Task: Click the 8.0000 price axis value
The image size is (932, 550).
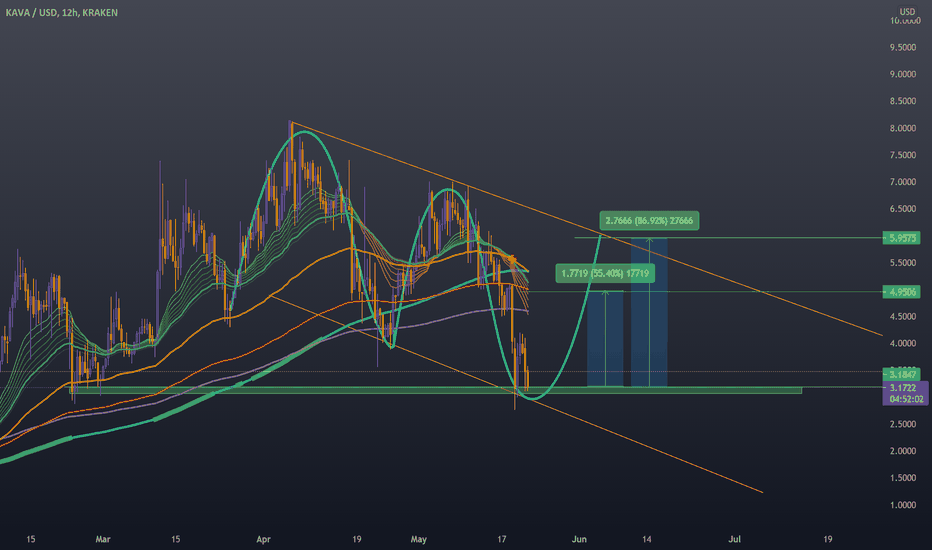Action: pos(902,128)
